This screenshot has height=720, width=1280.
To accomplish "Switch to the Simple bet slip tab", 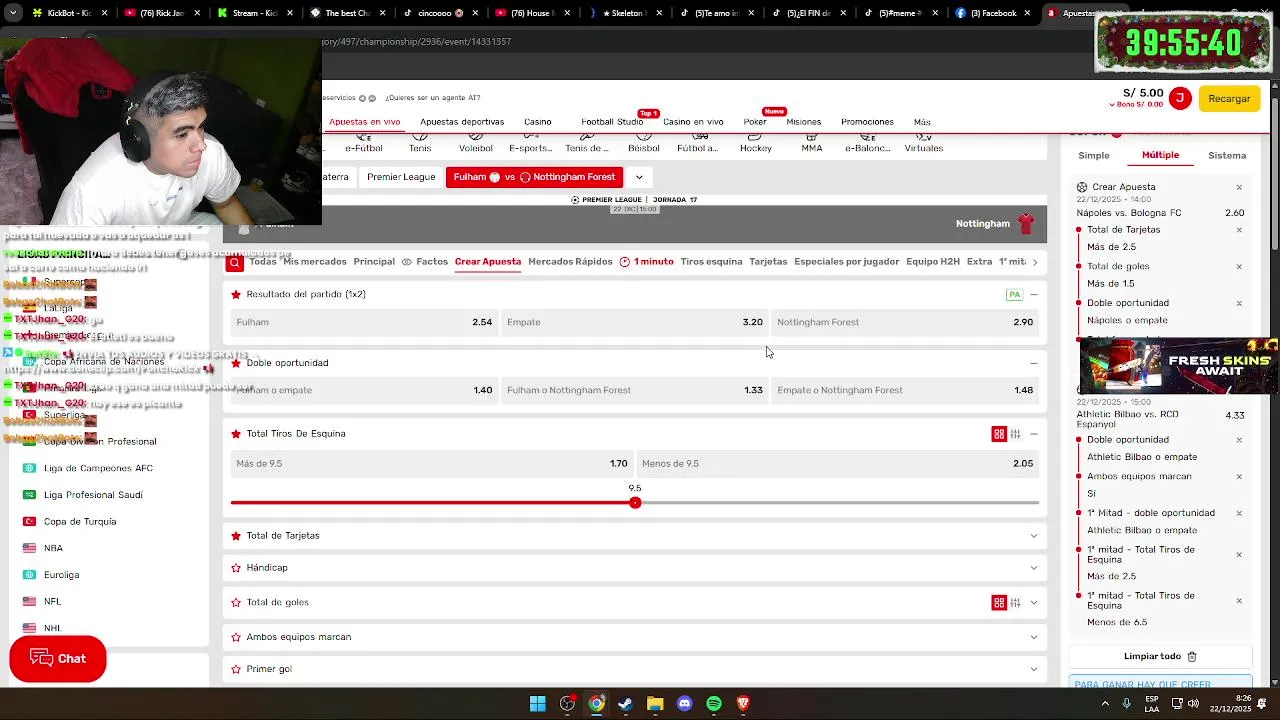I will [1094, 155].
